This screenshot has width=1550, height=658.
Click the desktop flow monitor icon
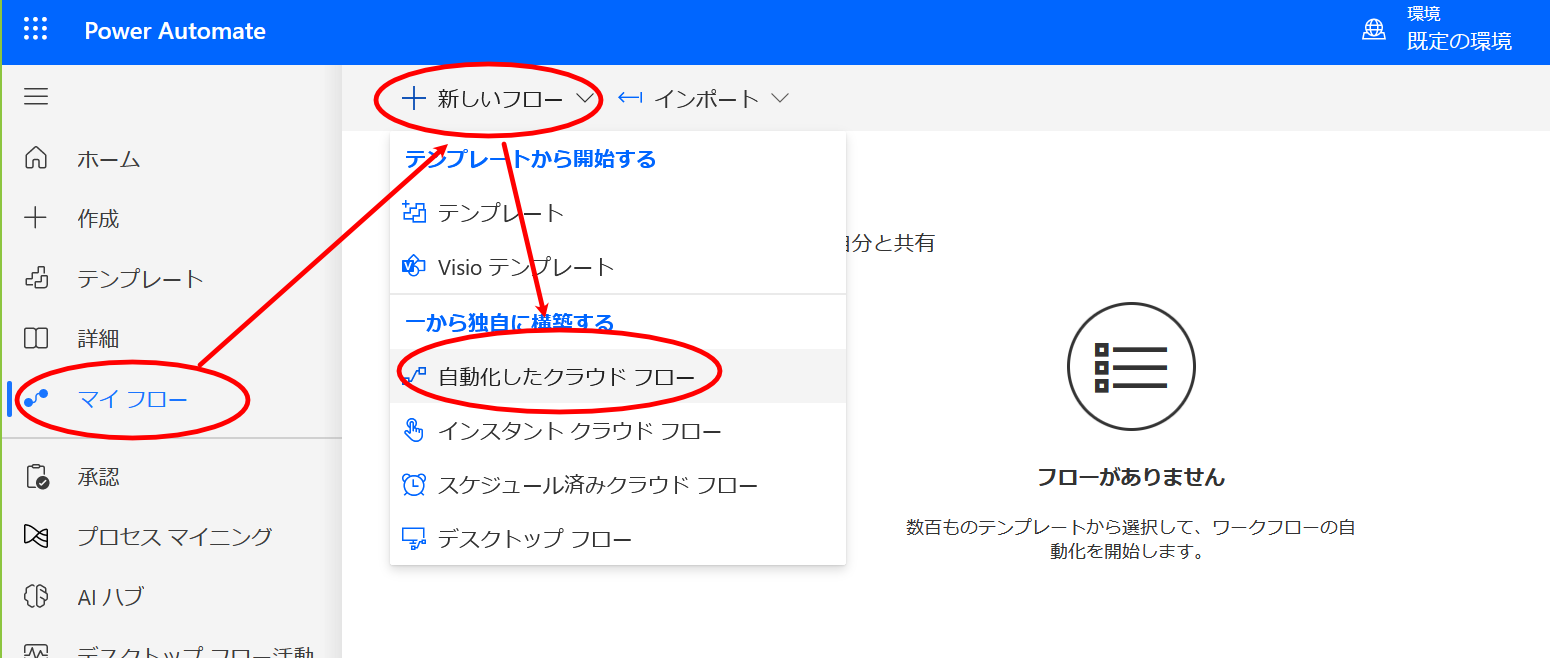click(x=414, y=539)
